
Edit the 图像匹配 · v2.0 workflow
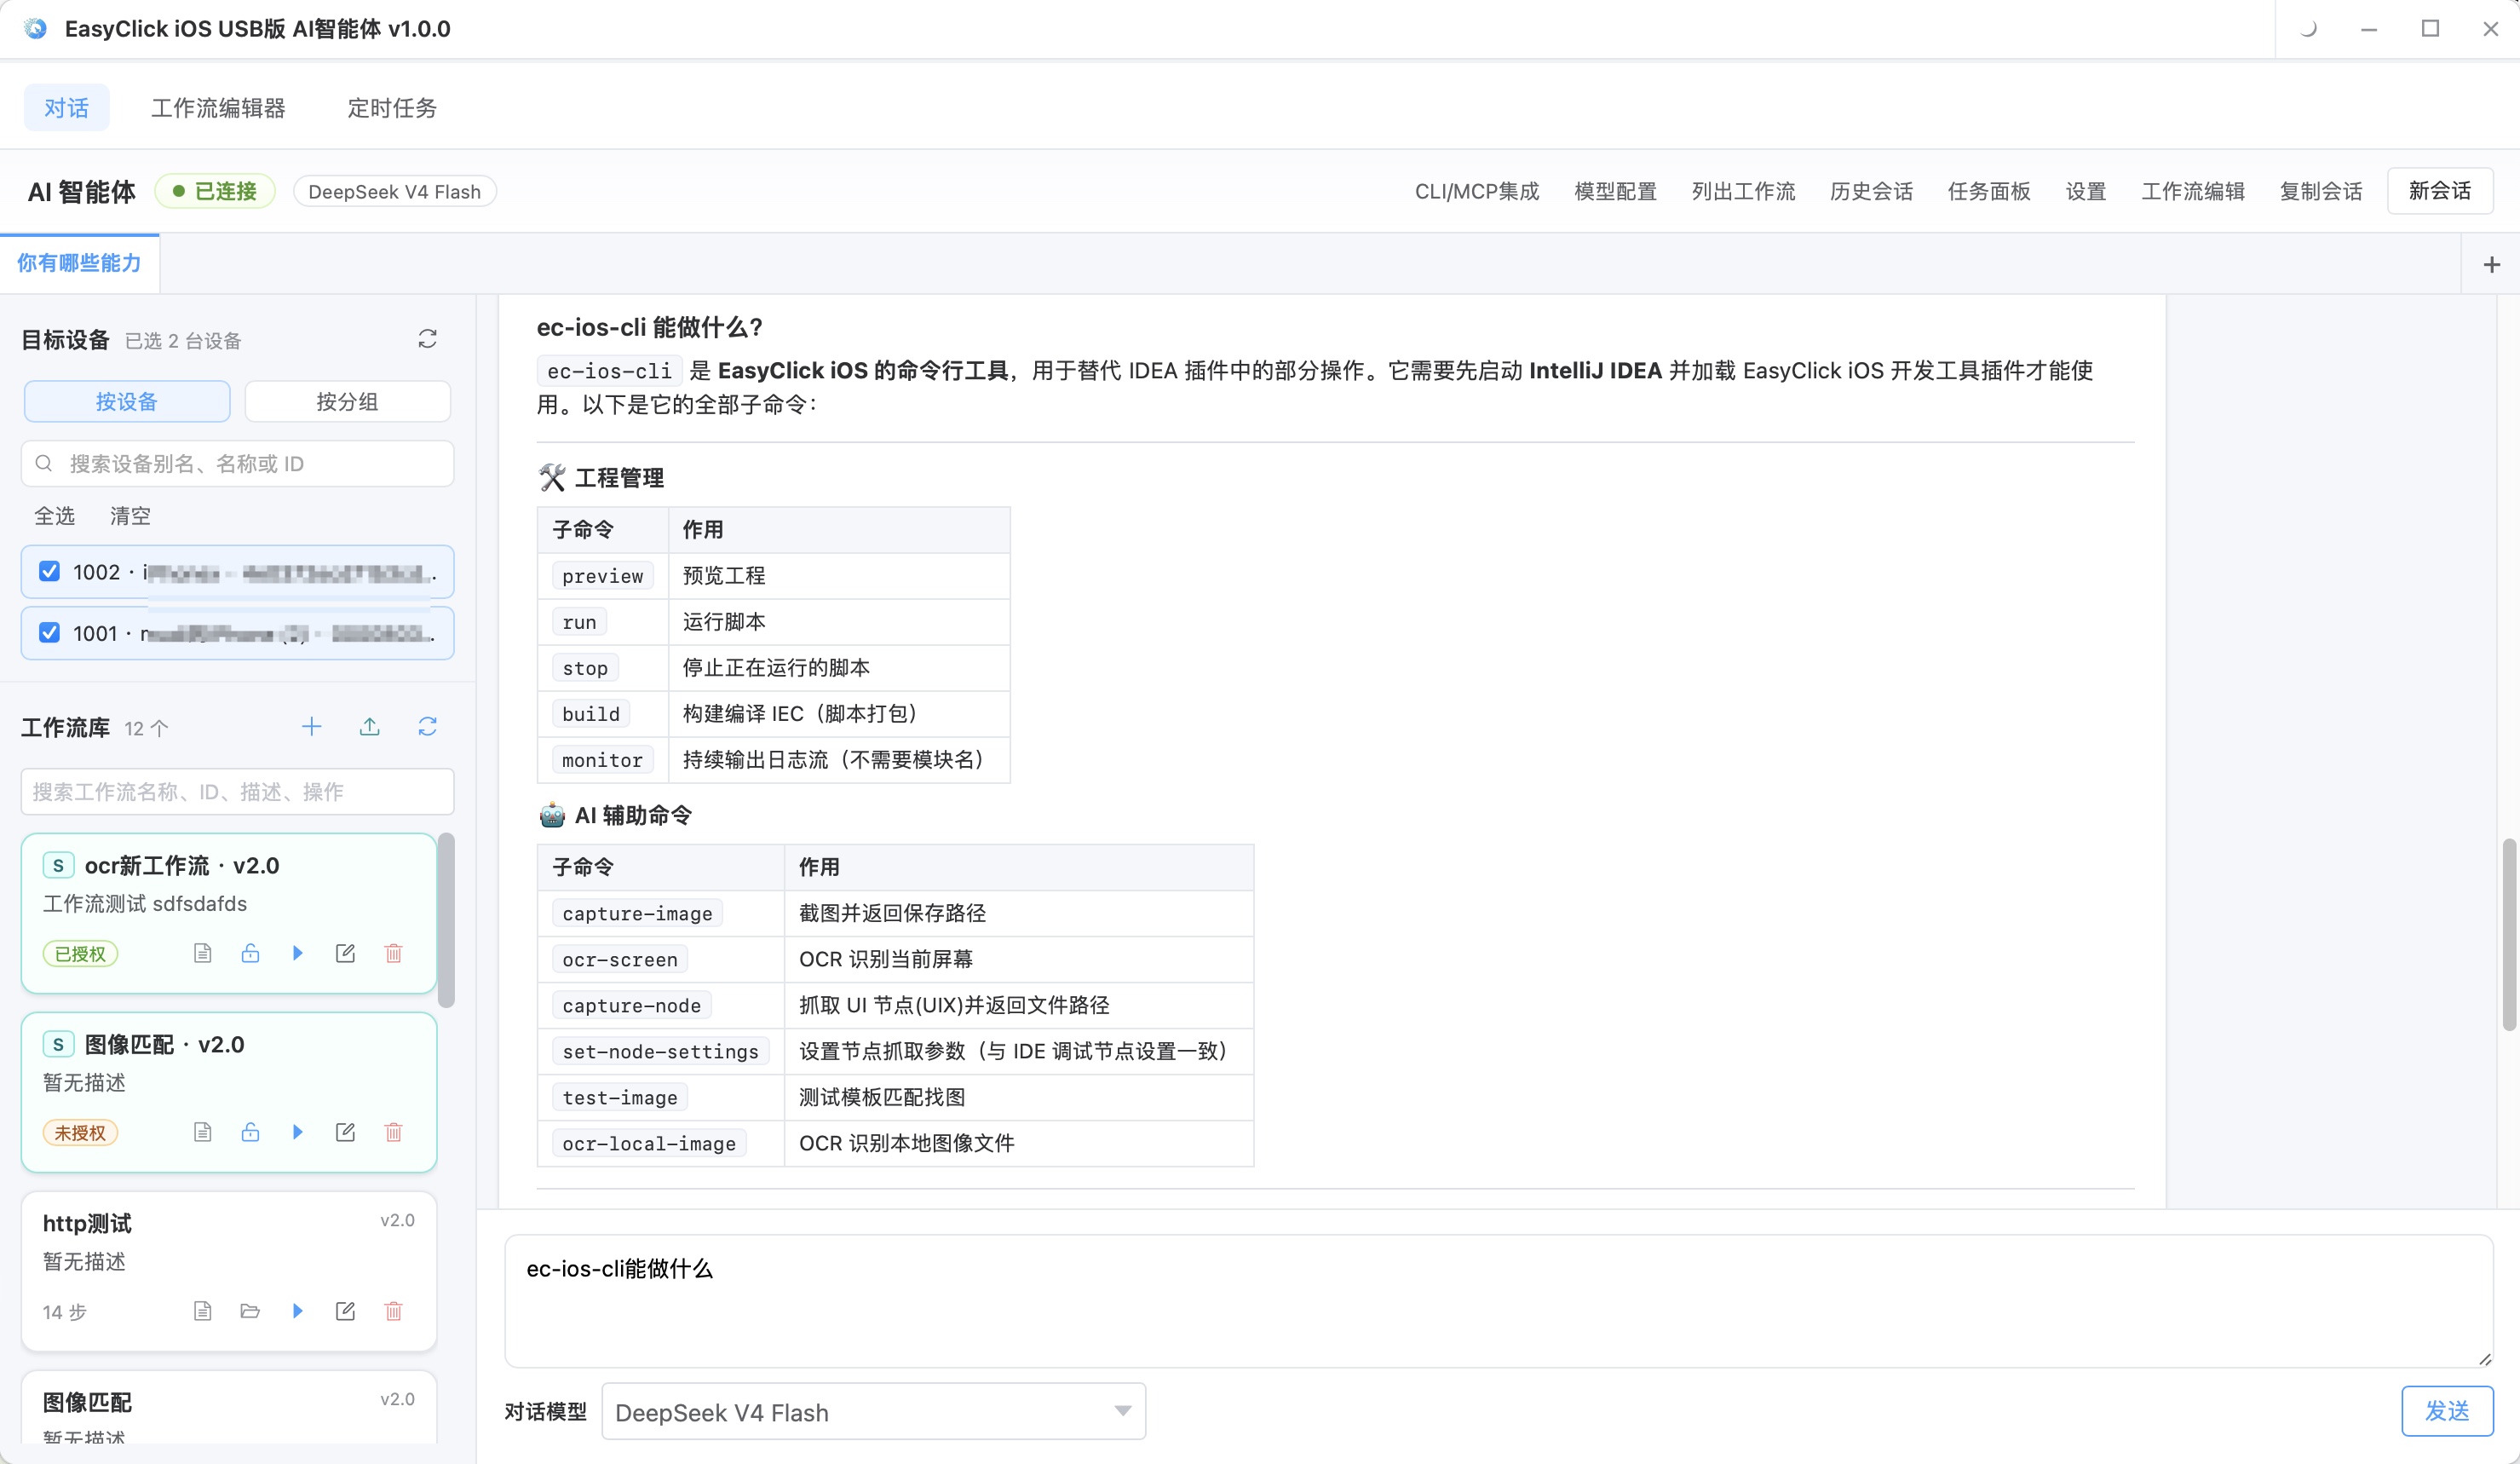point(345,1132)
